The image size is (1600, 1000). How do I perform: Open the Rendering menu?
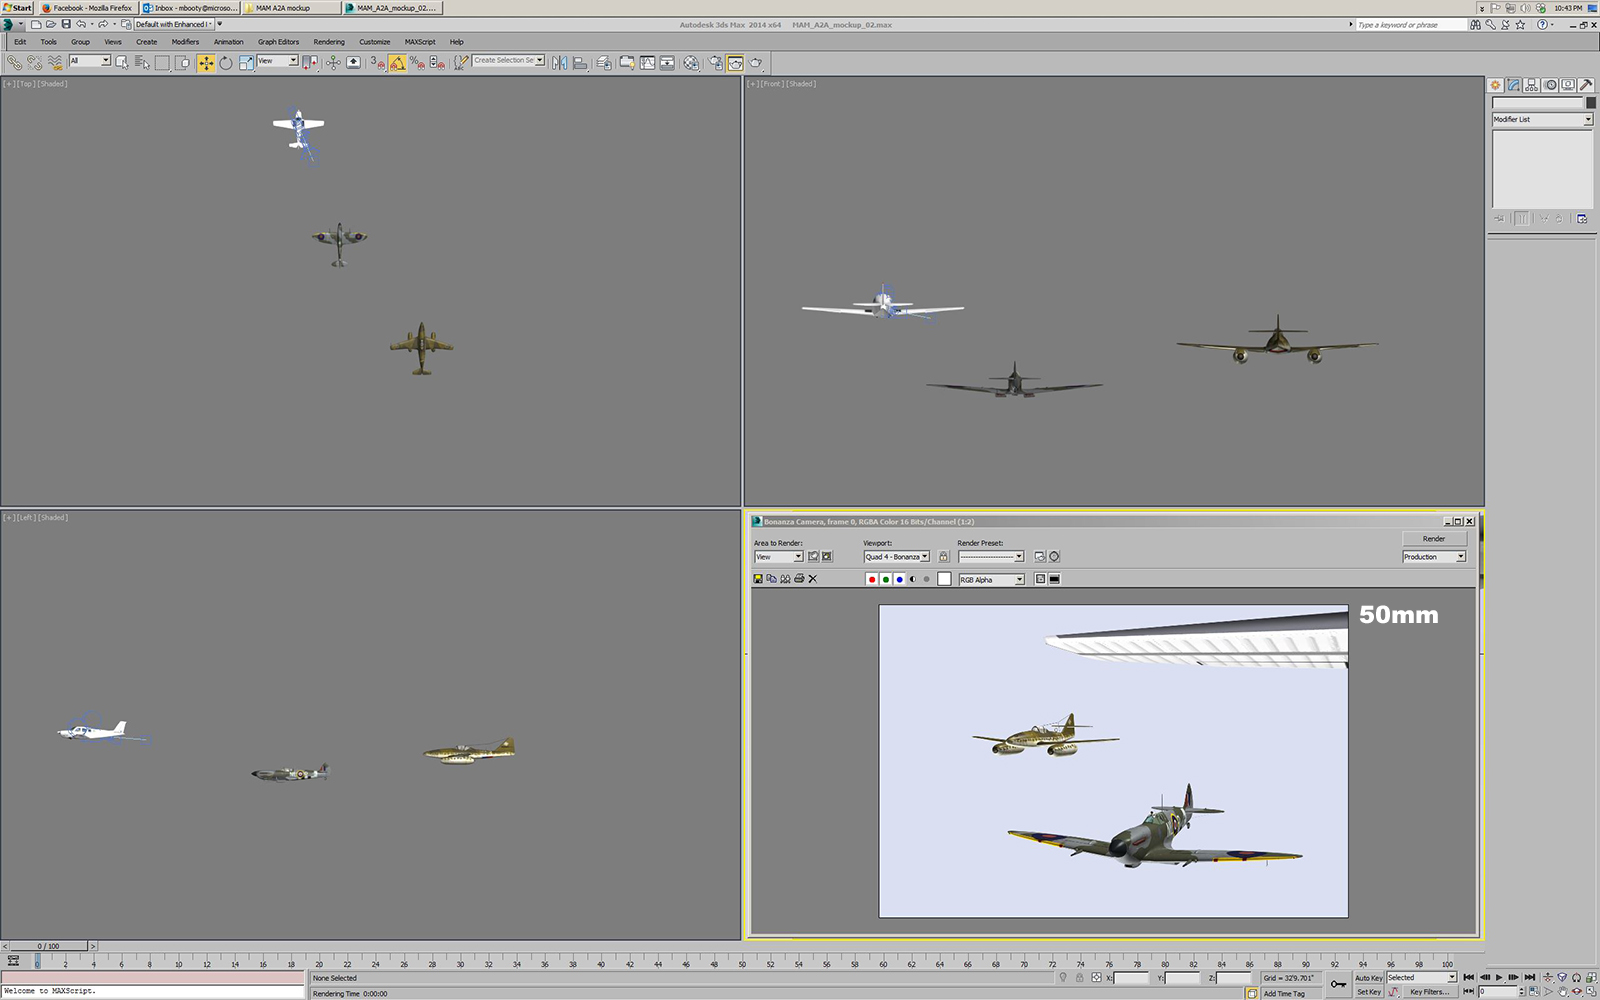point(328,42)
